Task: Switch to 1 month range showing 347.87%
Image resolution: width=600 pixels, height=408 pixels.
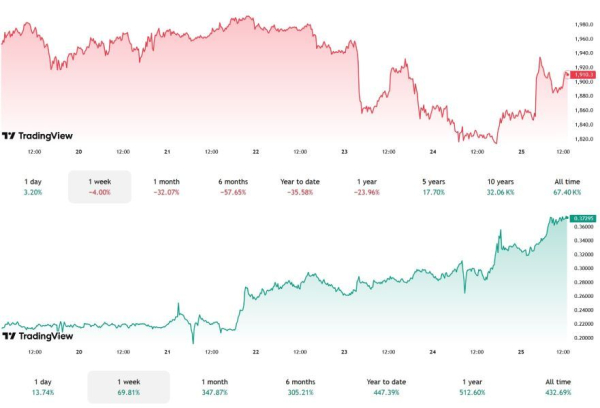Action: point(214,387)
